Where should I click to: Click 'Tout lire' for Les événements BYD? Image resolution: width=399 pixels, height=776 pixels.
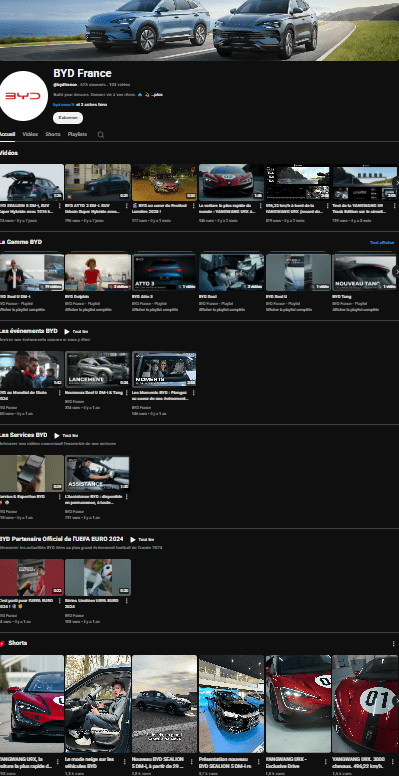point(80,332)
